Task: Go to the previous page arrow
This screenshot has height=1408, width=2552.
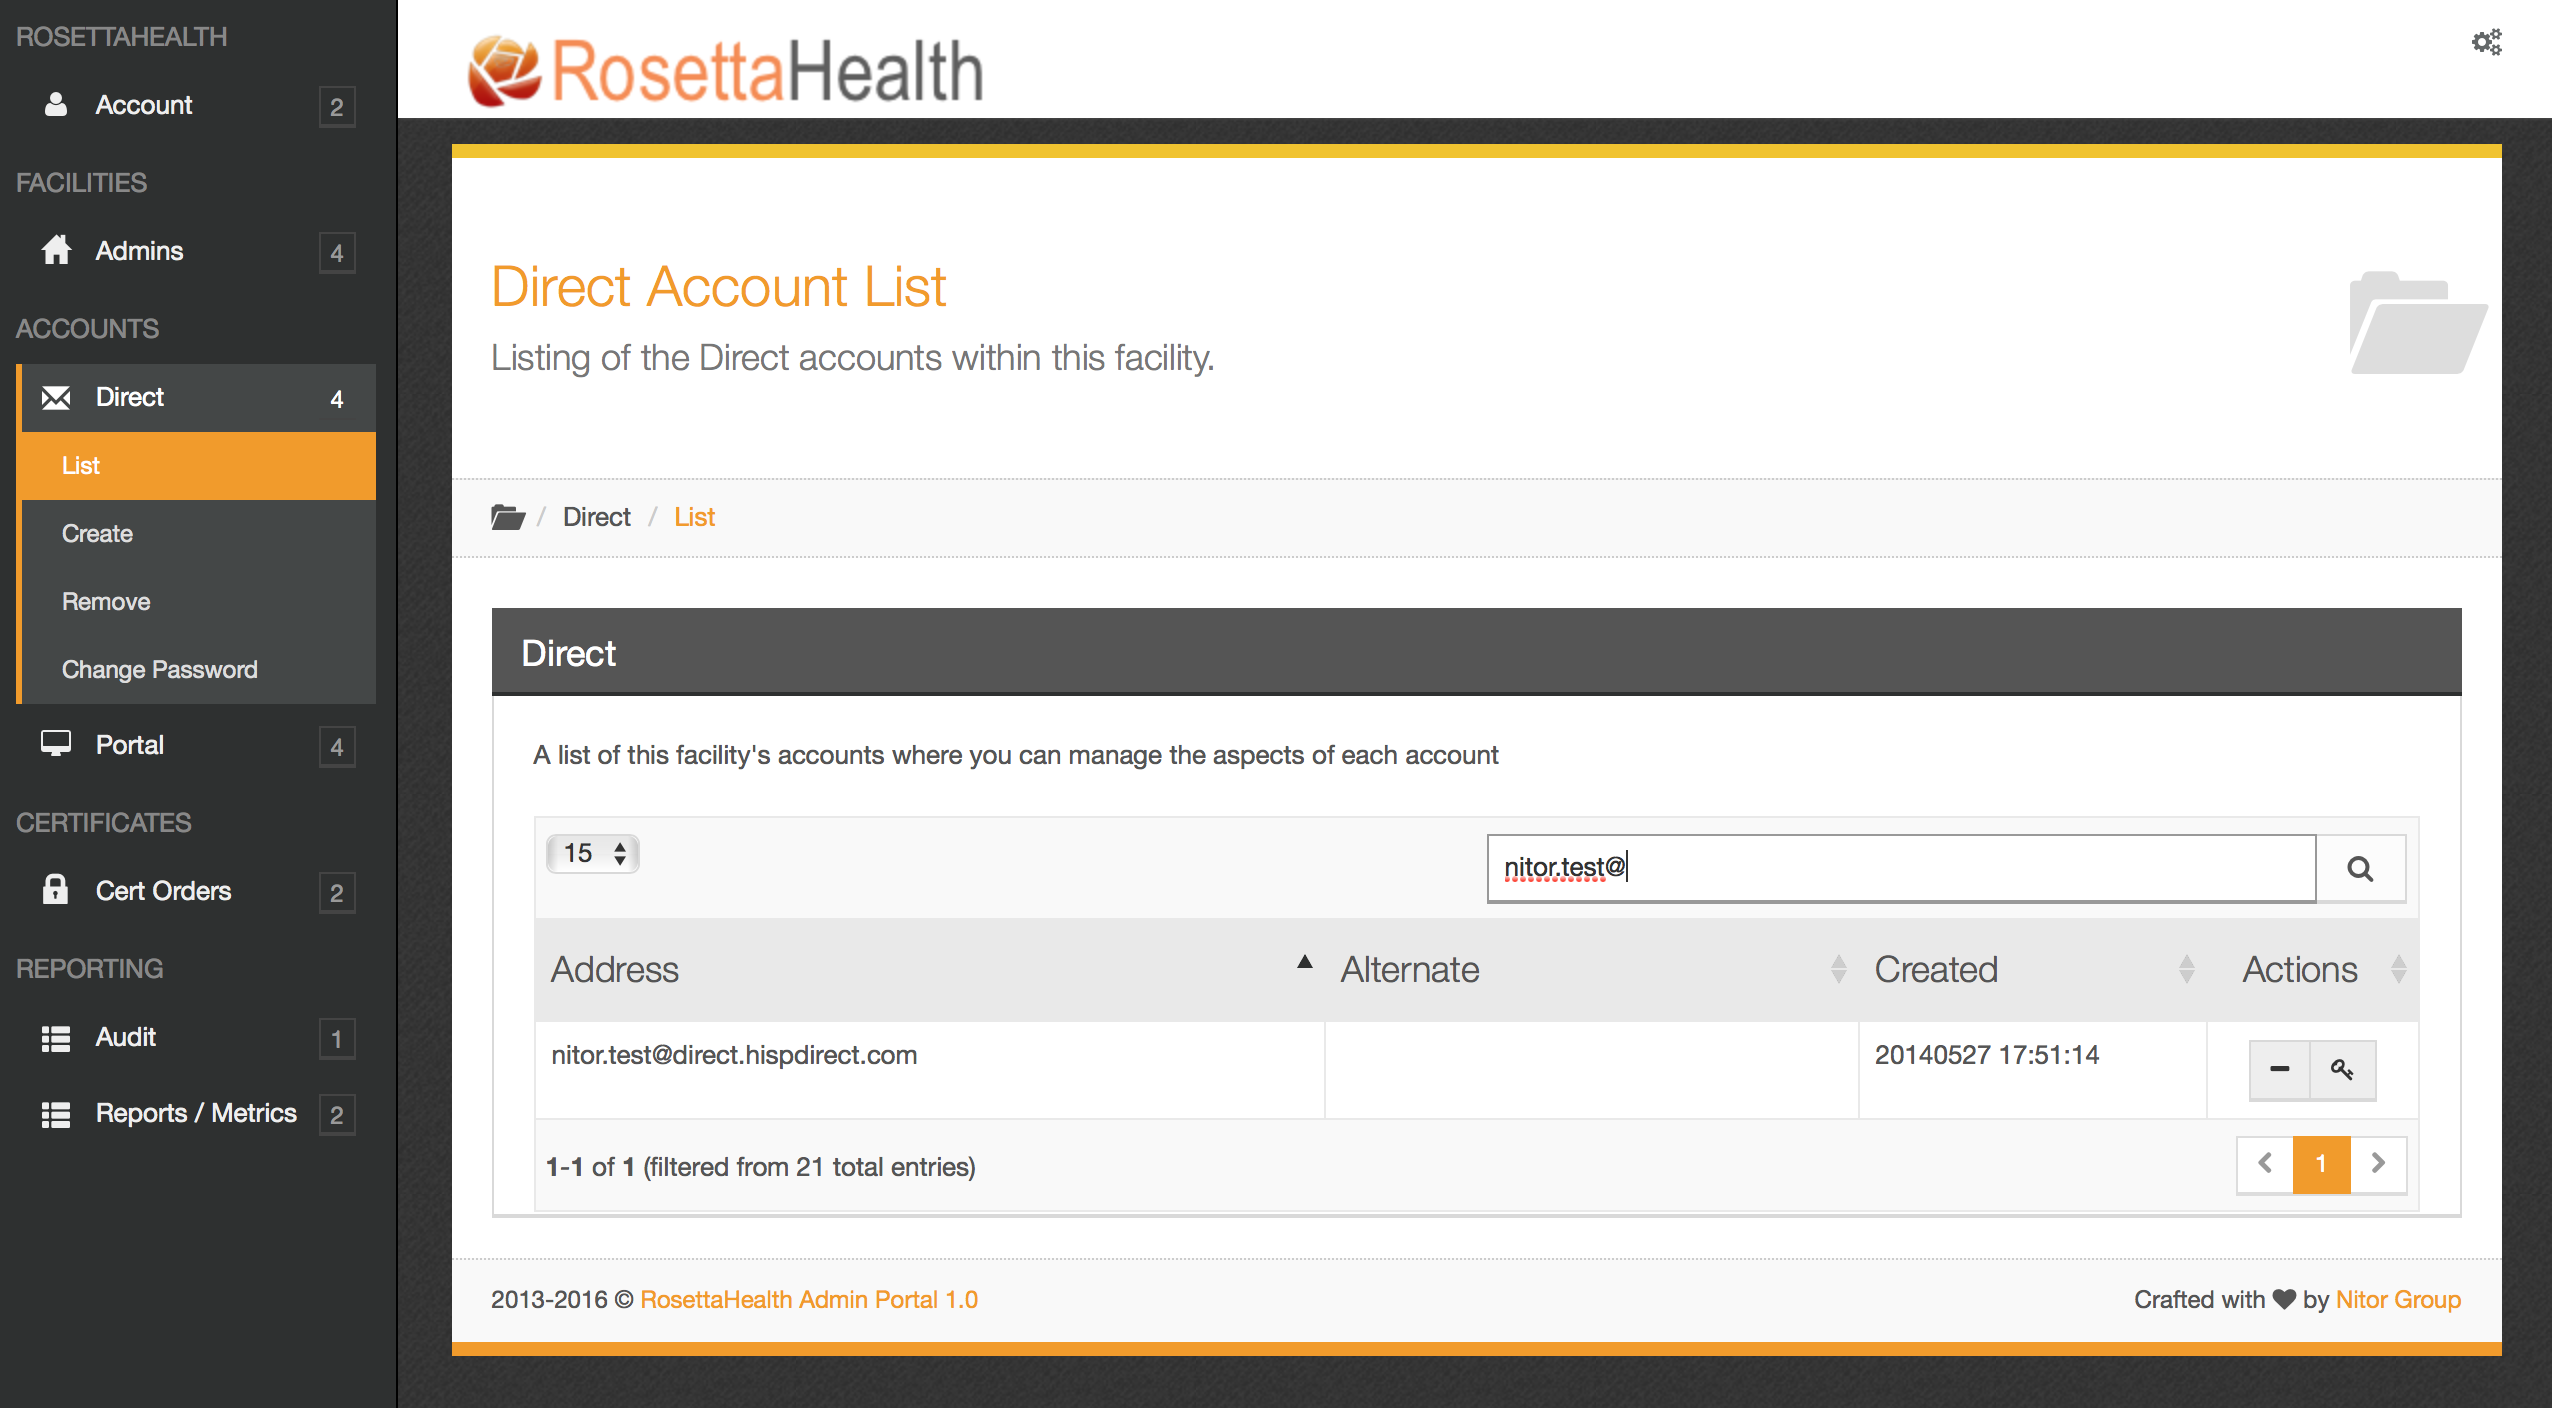Action: click(x=2265, y=1163)
